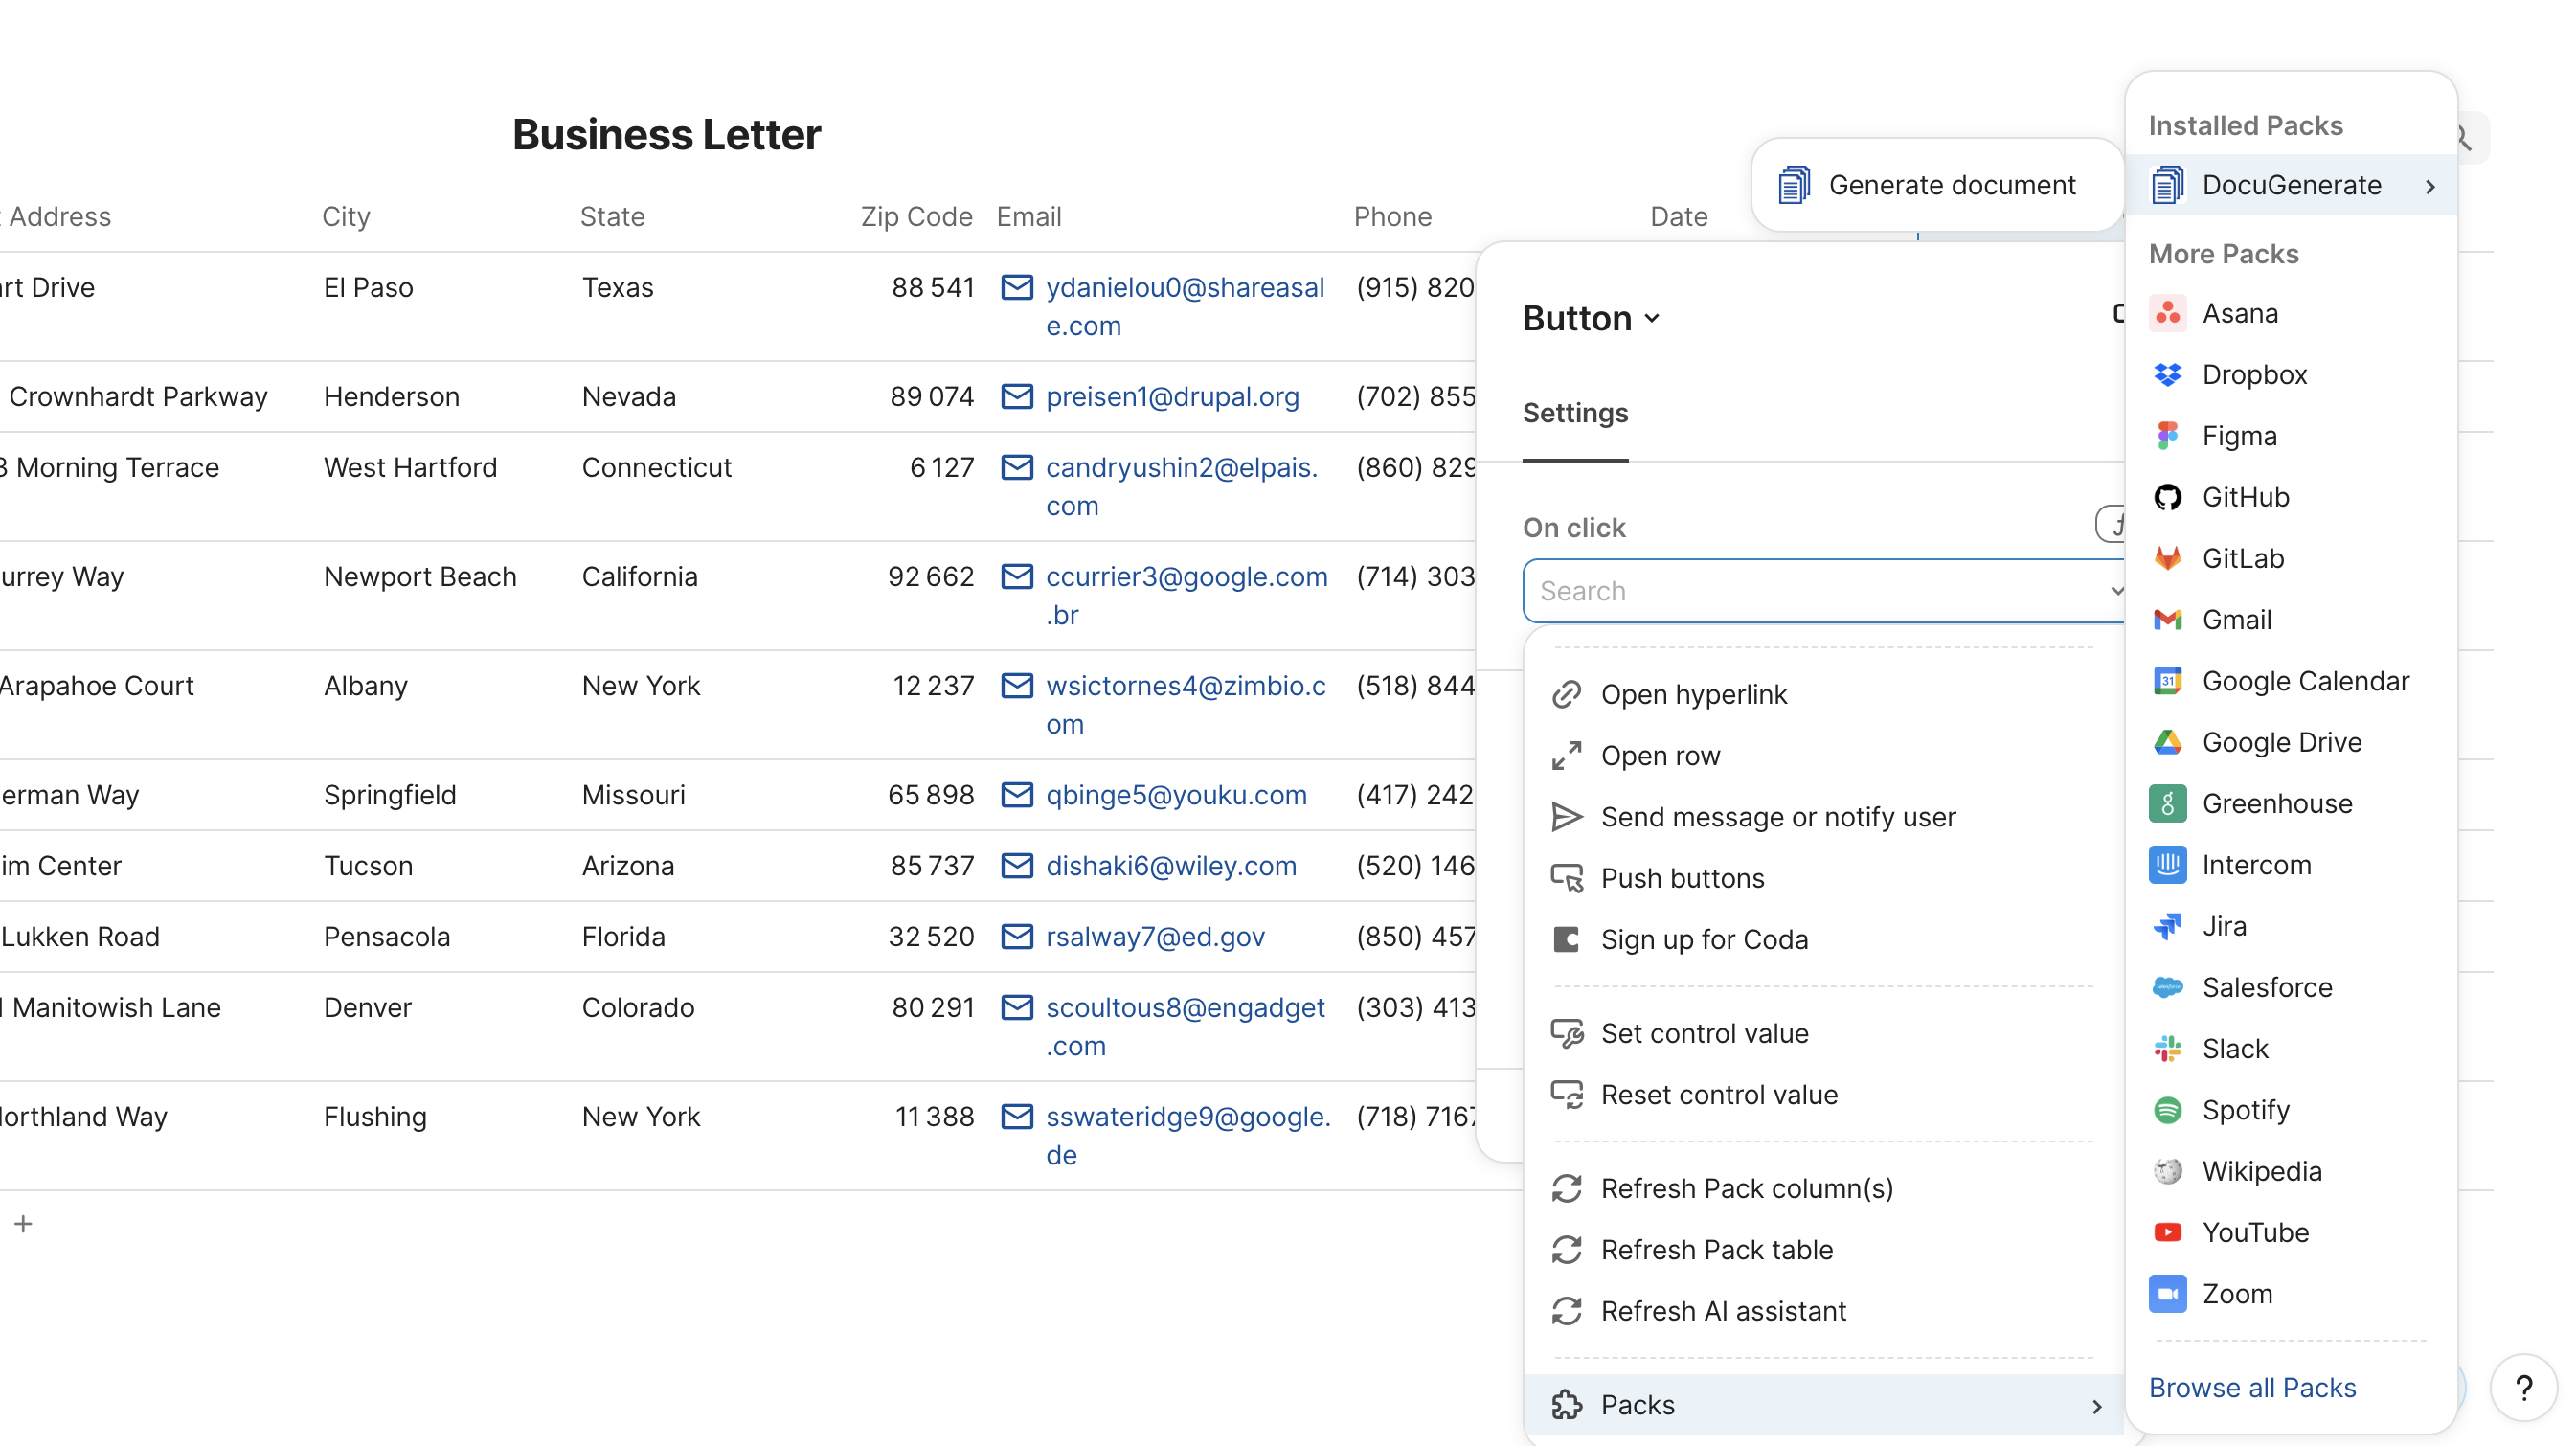Select the Figma pack icon

(2168, 436)
